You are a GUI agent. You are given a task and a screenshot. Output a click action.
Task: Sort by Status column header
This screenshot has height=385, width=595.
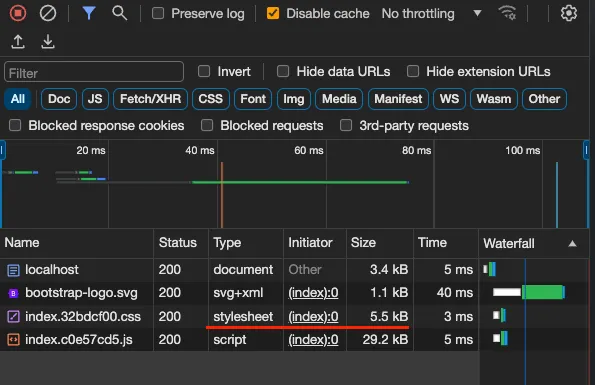(x=181, y=243)
